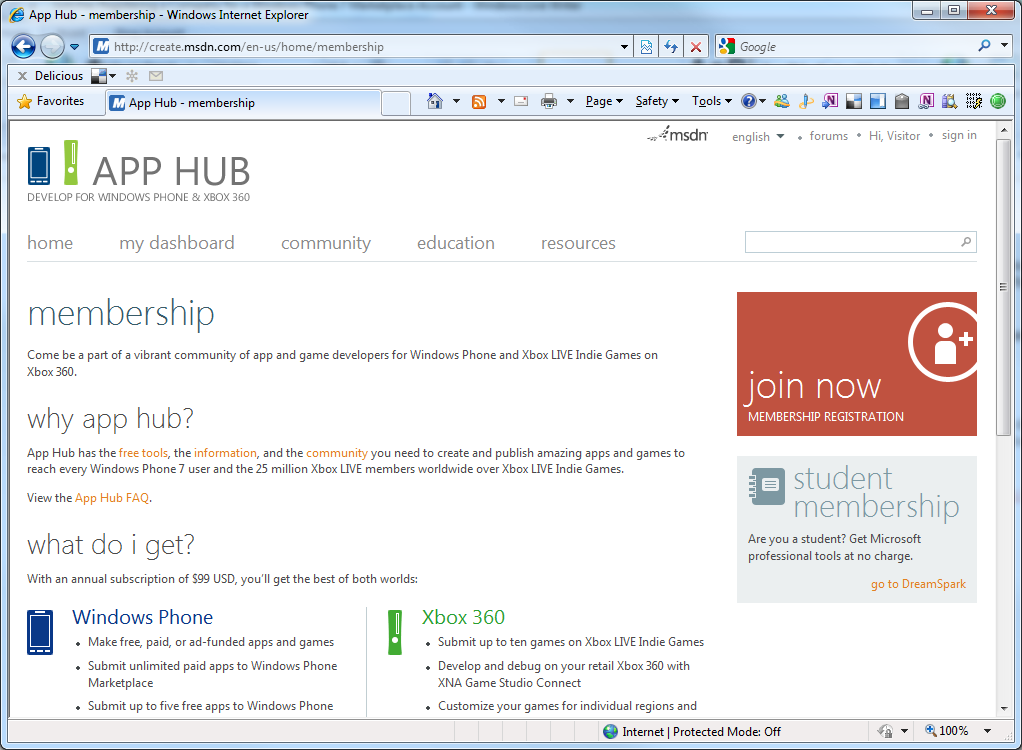
Task: Click the Windows Phone heading
Action: coord(143,617)
